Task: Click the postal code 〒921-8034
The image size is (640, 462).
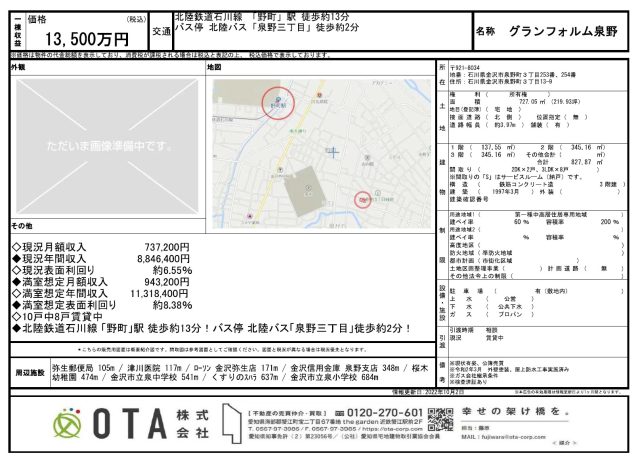Action: 465,68
